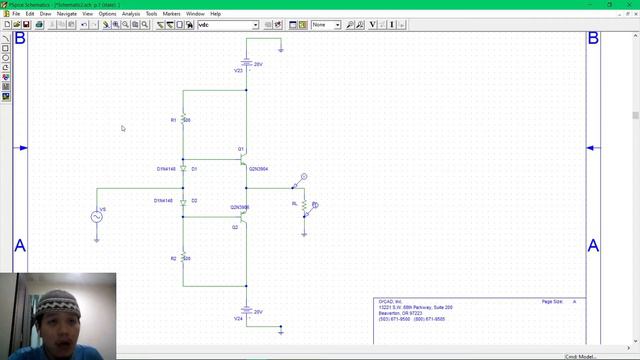Select the Draw Wire tool

point(160,25)
